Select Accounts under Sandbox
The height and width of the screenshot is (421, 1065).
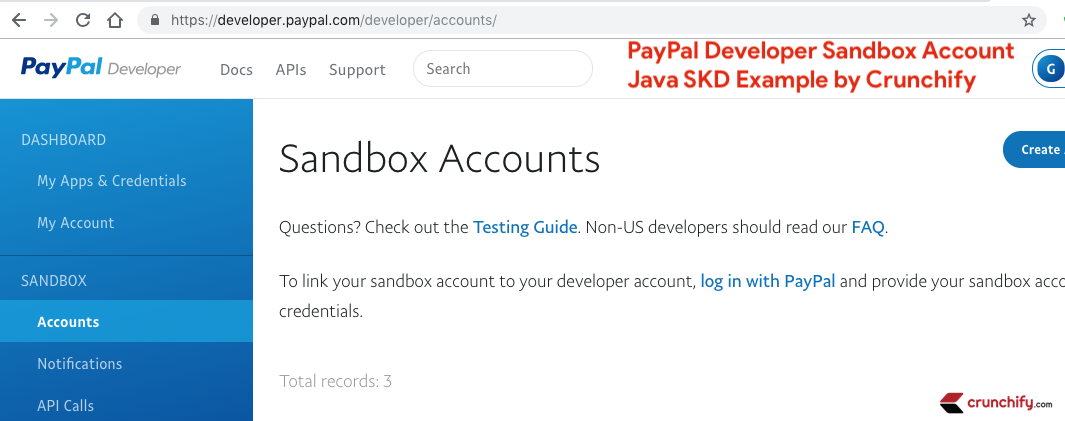(x=68, y=322)
